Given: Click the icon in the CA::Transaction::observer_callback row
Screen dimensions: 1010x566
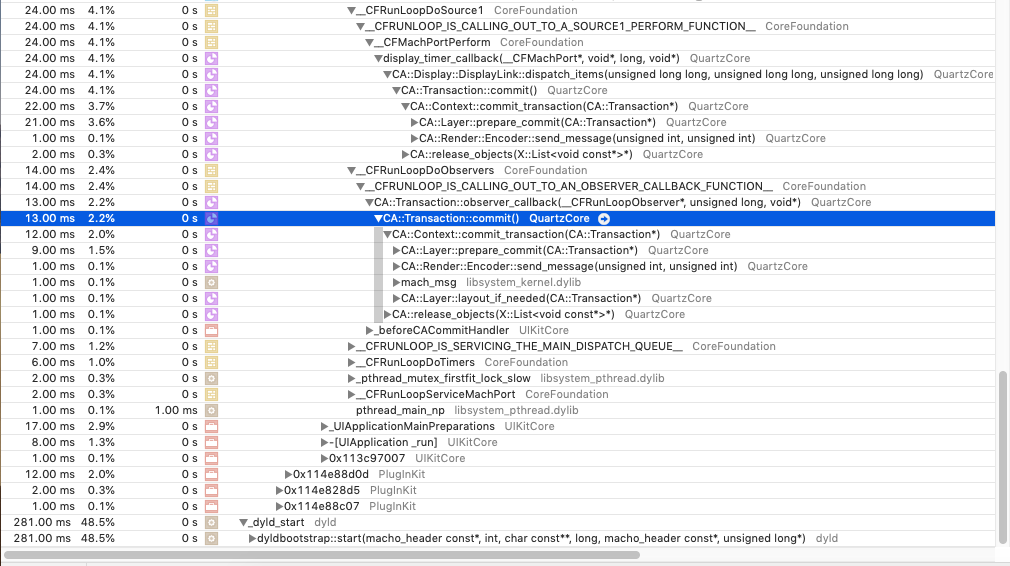Looking at the screenshot, I should [211, 203].
